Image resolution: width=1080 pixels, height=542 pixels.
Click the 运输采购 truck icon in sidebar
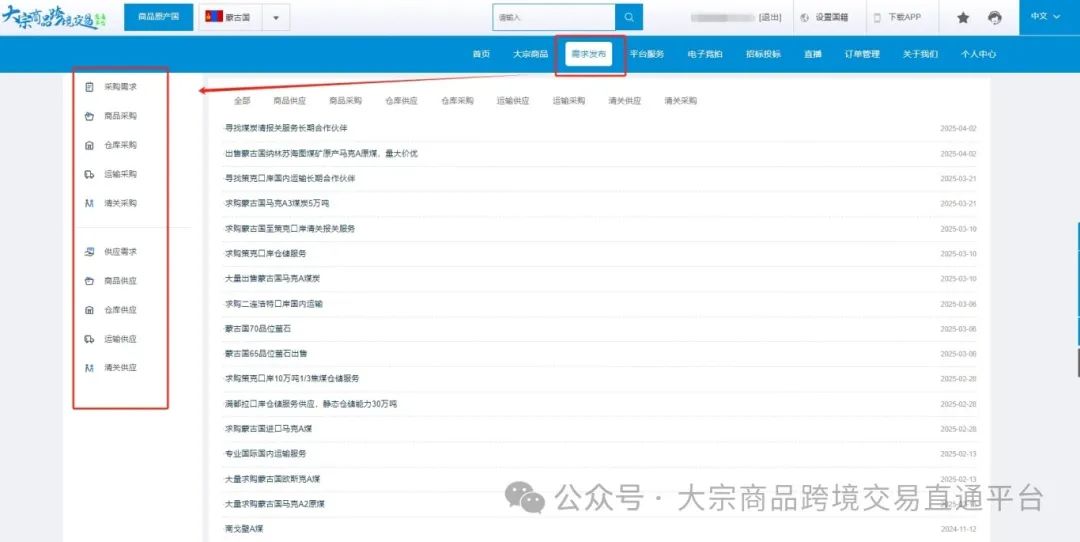coord(90,174)
